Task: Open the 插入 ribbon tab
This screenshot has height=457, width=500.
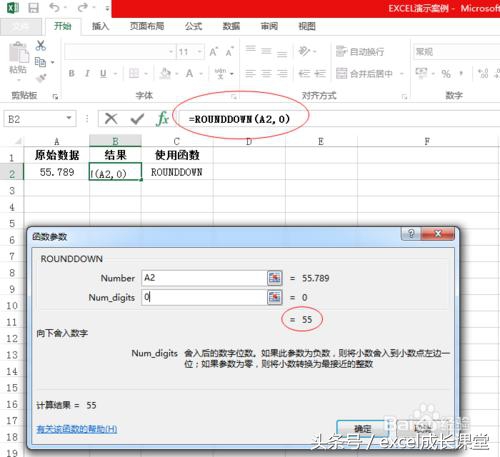Action: (100, 26)
